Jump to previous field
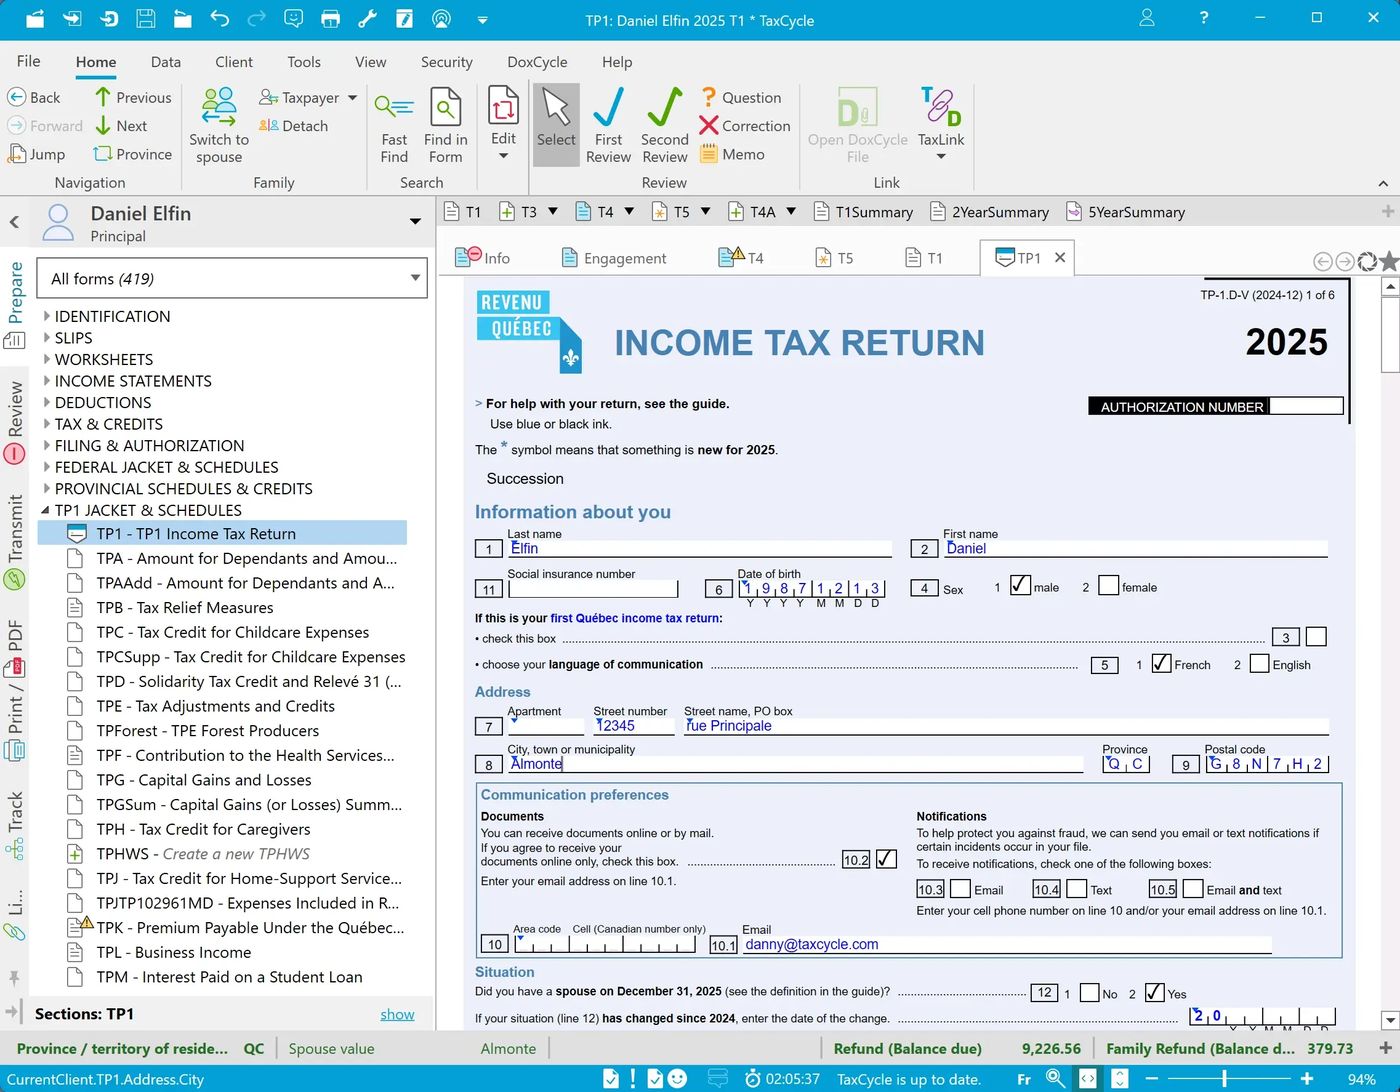The height and width of the screenshot is (1092, 1400). coord(133,97)
